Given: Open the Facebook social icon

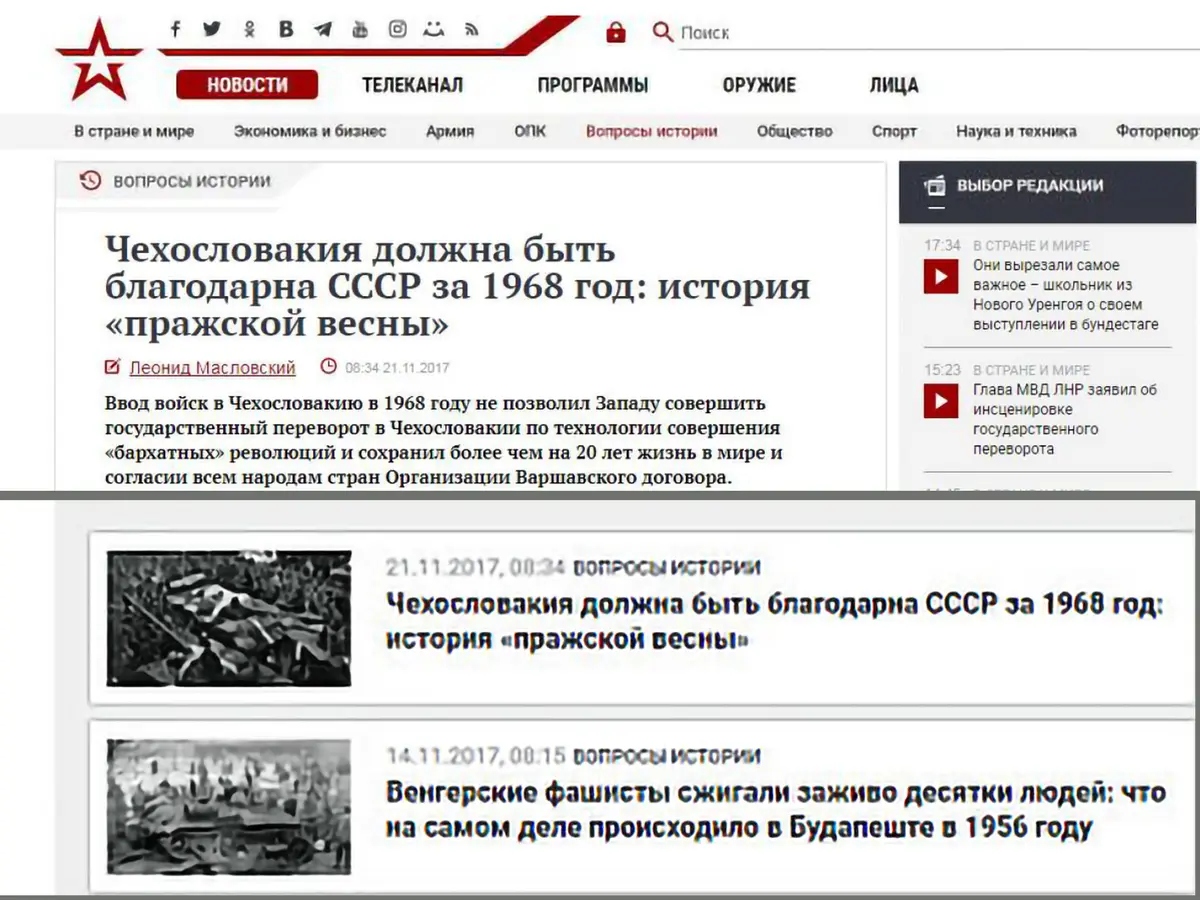Looking at the screenshot, I should point(175,30).
